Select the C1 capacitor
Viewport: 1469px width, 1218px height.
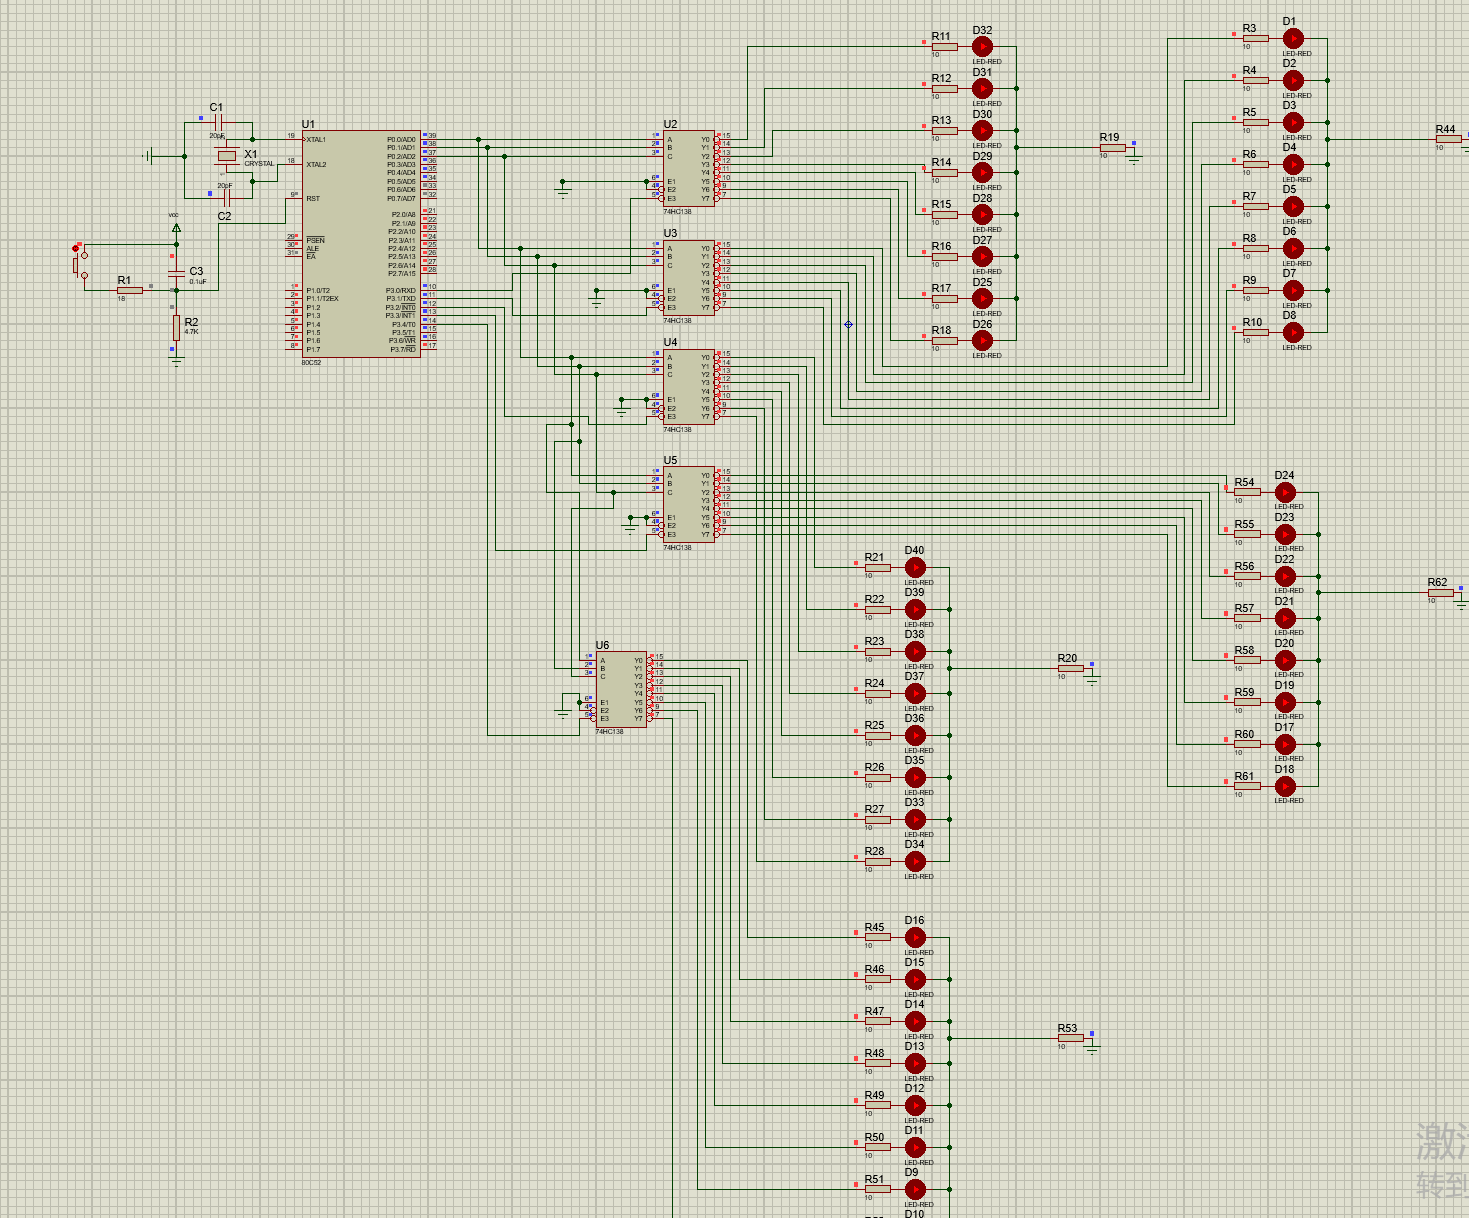point(217,122)
